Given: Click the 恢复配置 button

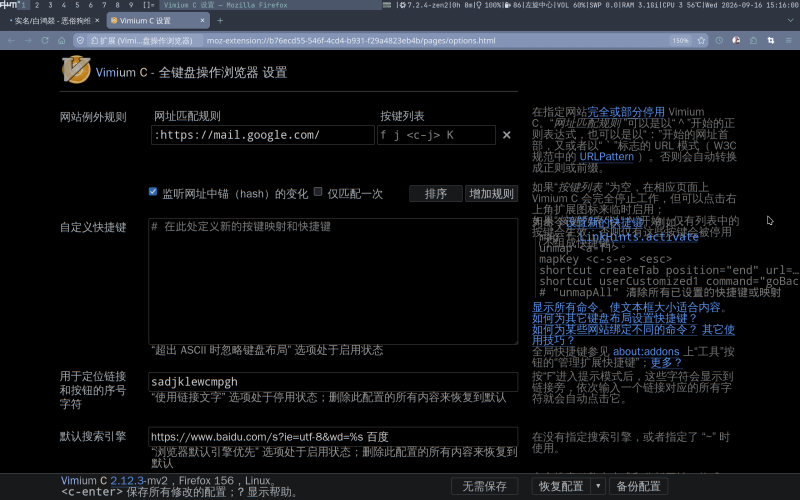Looking at the screenshot, I should click(561, 486).
